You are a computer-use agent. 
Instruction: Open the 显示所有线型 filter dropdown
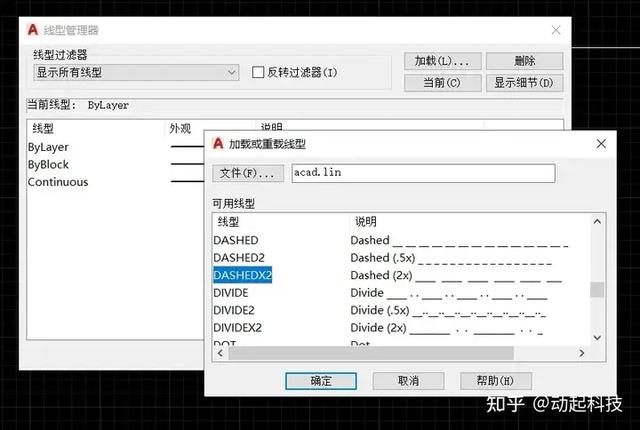coord(136,73)
